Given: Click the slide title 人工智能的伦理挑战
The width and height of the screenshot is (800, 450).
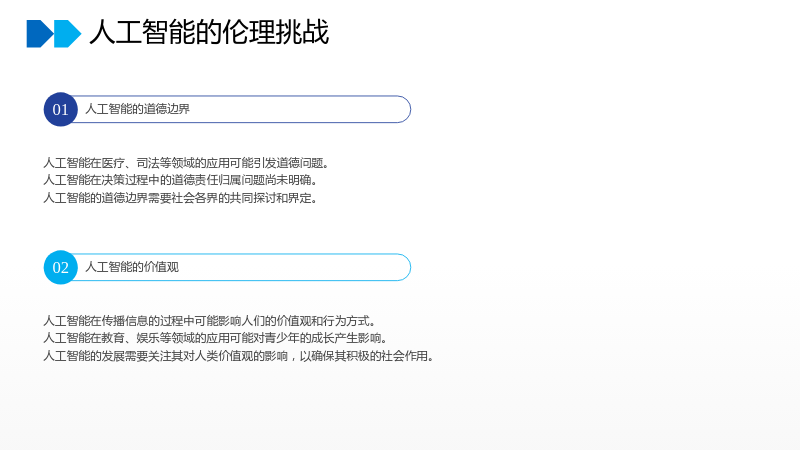Looking at the screenshot, I should (x=209, y=32).
